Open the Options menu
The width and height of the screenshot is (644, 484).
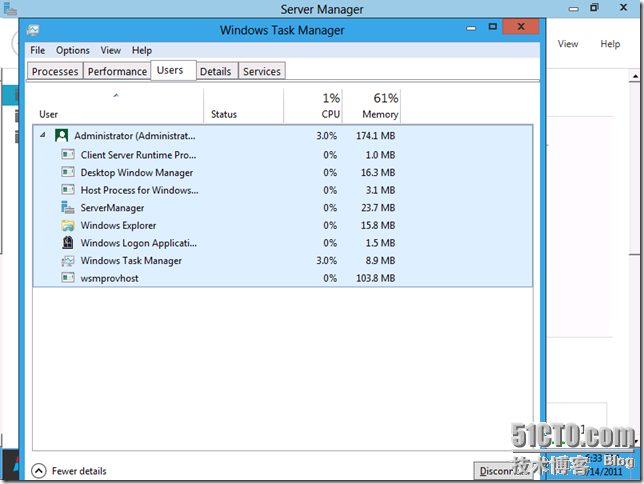(x=73, y=50)
